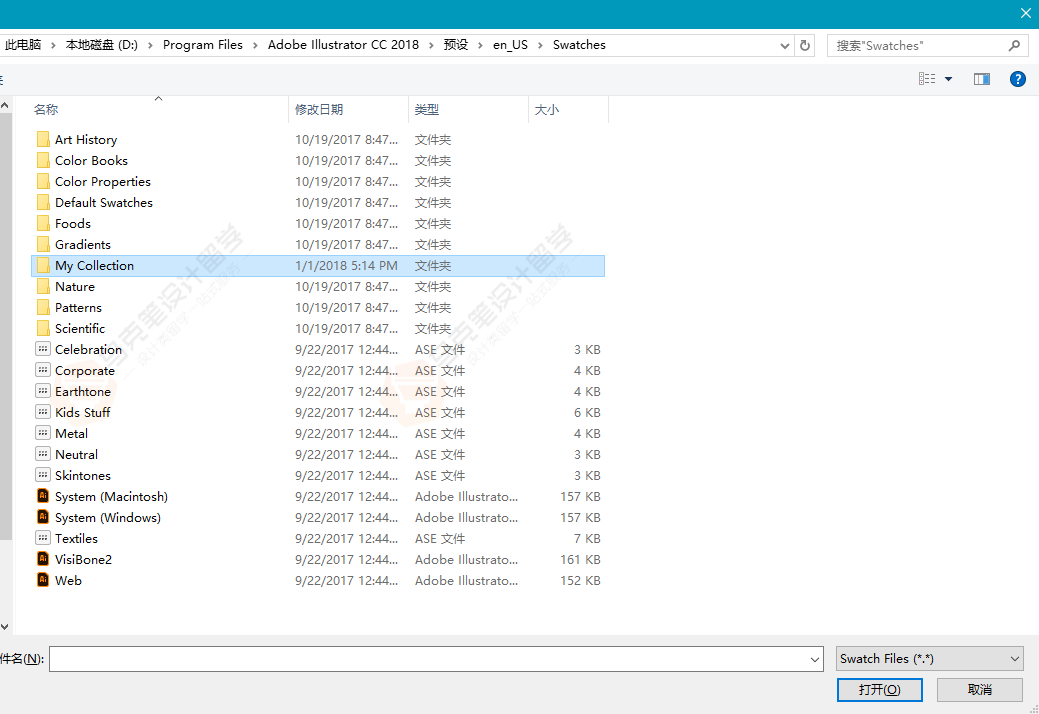Expand the address bar history dropdown

(x=785, y=46)
